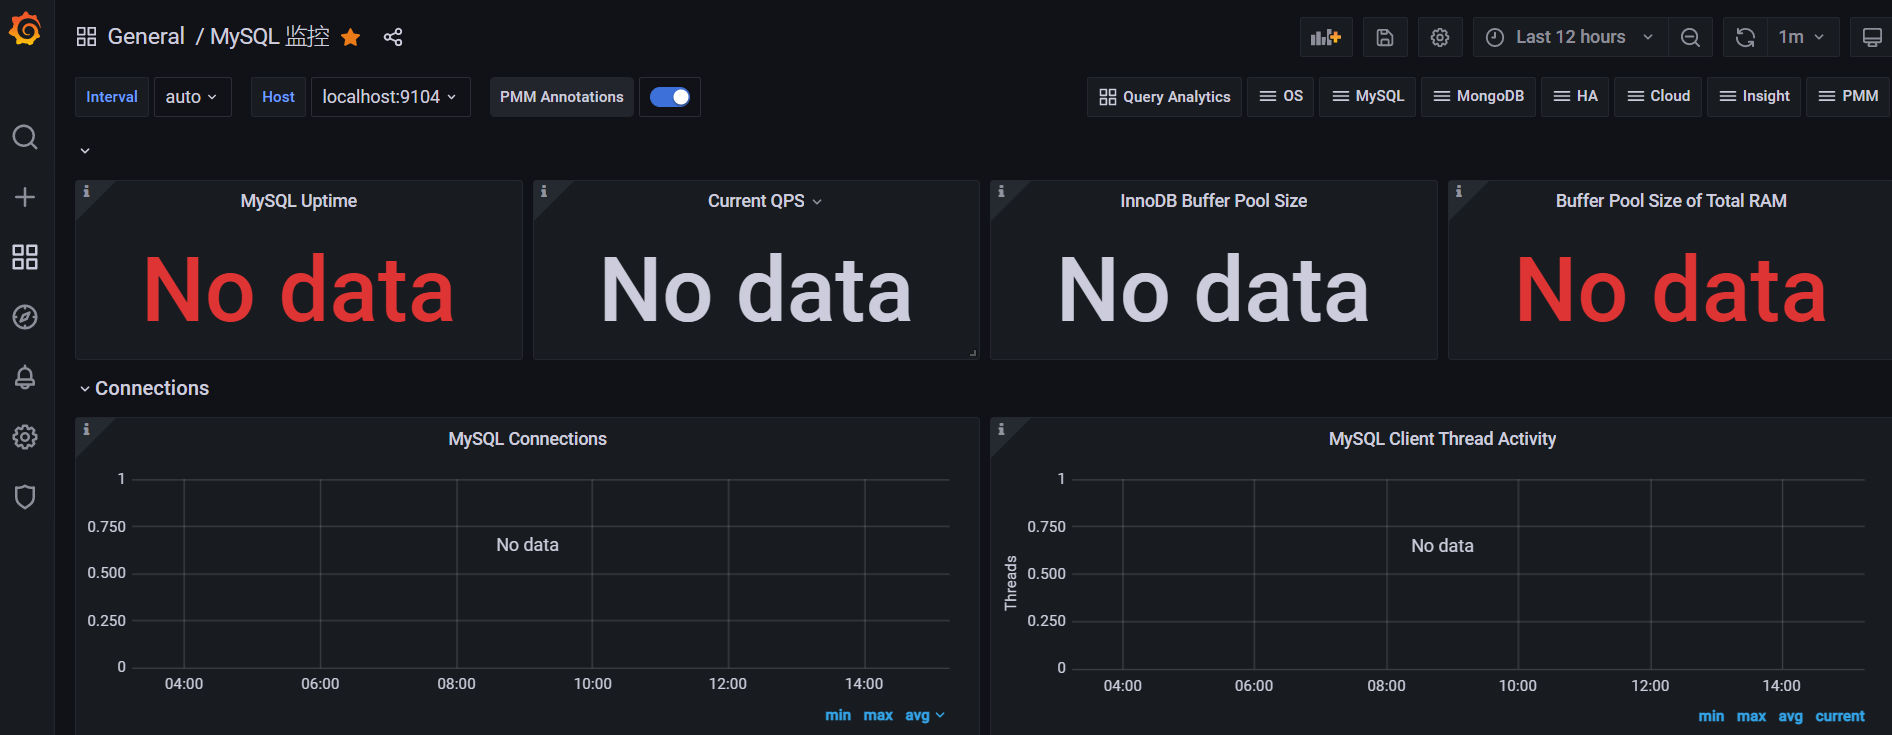Open the Cloud dashboards menu
The height and width of the screenshot is (735, 1892).
coord(1658,97)
